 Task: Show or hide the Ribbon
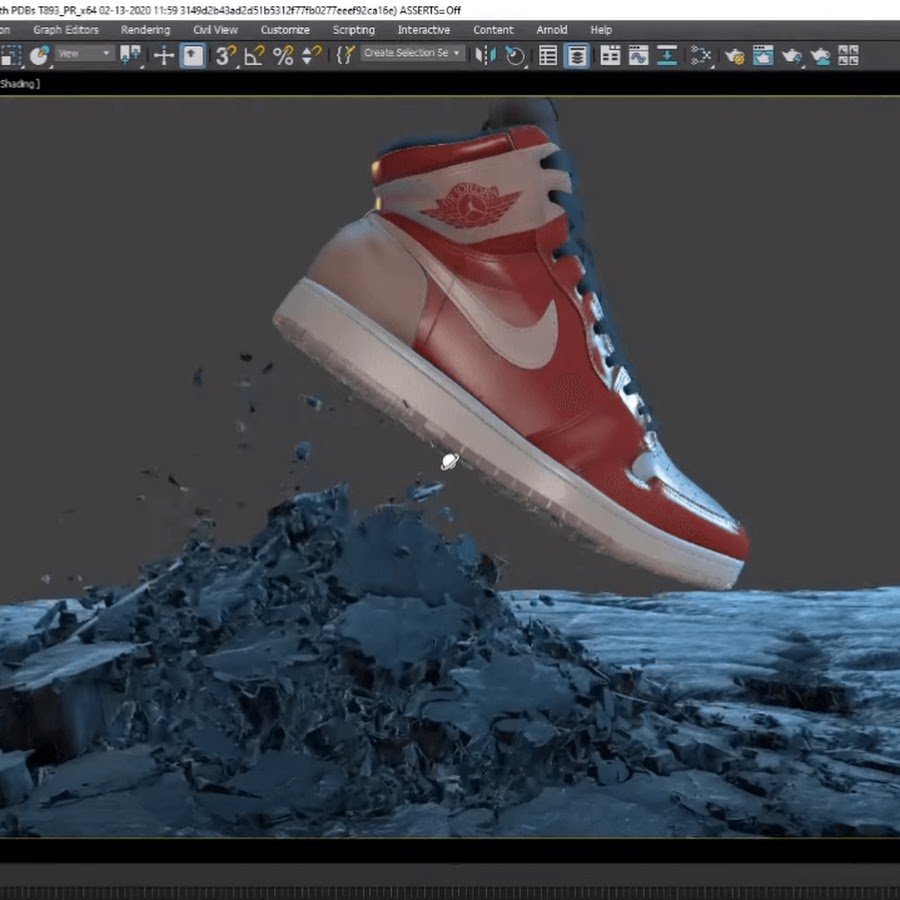(x=610, y=55)
